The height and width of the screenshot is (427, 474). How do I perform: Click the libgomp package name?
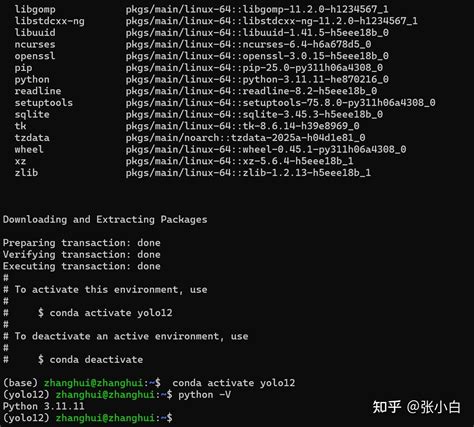coord(35,9)
